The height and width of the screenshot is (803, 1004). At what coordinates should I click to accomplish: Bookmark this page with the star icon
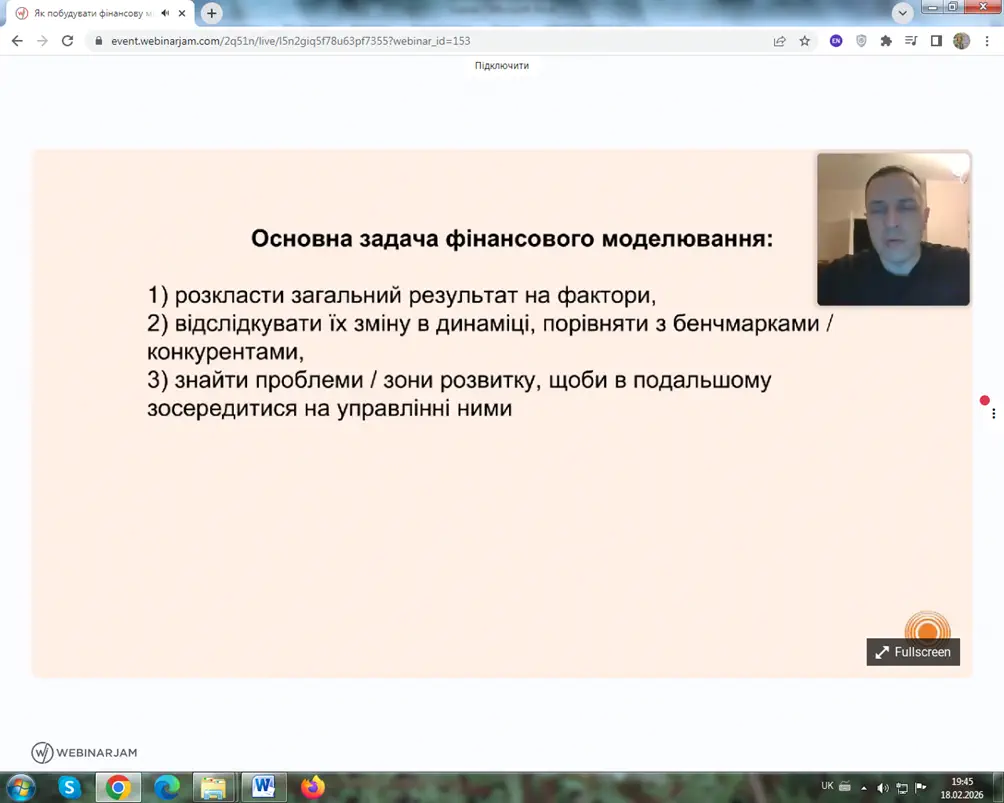(x=805, y=41)
